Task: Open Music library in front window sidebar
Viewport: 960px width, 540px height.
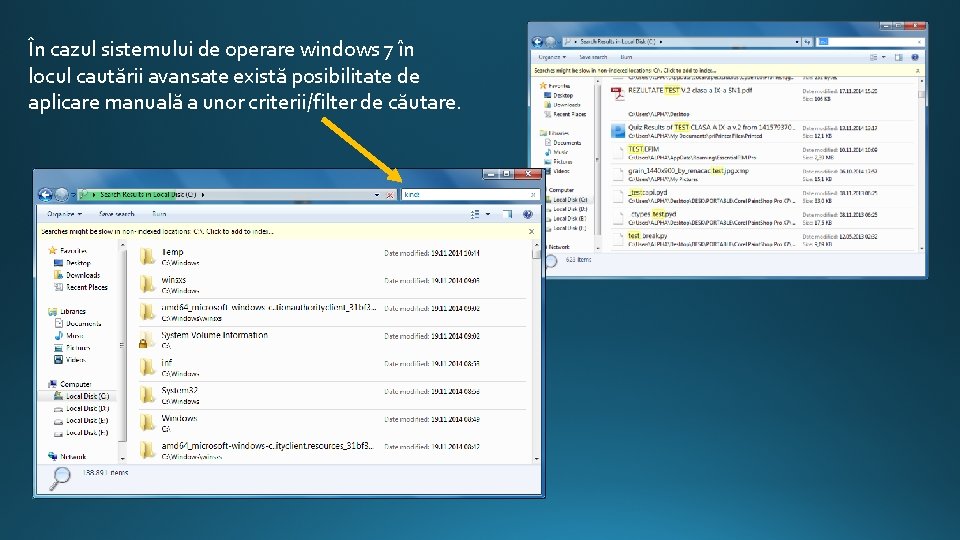Action: pos(75,336)
